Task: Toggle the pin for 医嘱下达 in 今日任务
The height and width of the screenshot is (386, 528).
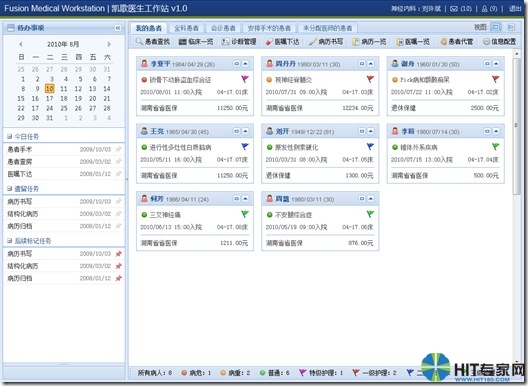Action: point(118,174)
